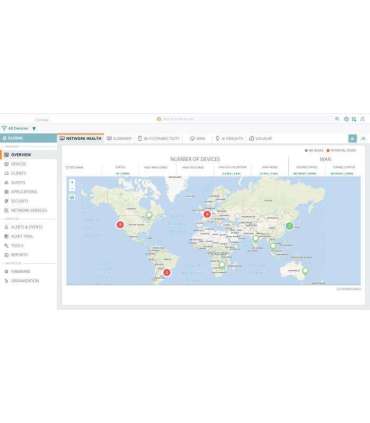Screen dimensions: 370x423
Task: Switch to the AI Insights tab
Action: coord(230,138)
